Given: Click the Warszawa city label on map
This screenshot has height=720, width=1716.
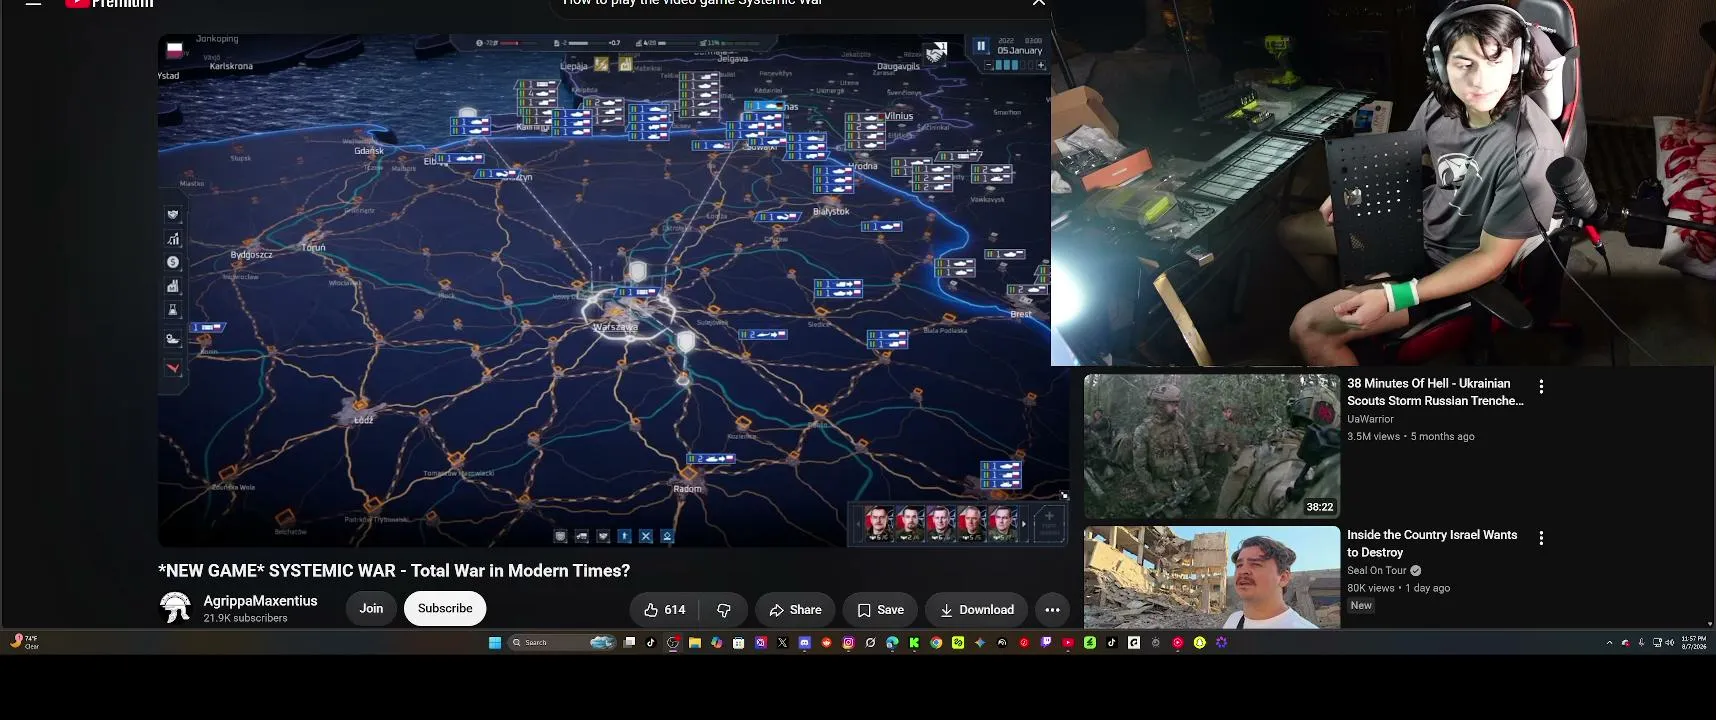Looking at the screenshot, I should [x=615, y=327].
